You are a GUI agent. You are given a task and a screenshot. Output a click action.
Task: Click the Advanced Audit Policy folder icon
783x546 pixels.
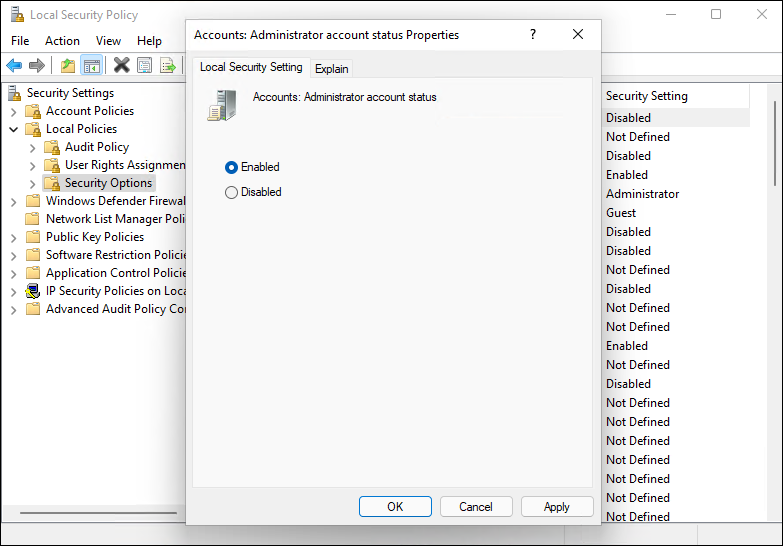point(33,309)
